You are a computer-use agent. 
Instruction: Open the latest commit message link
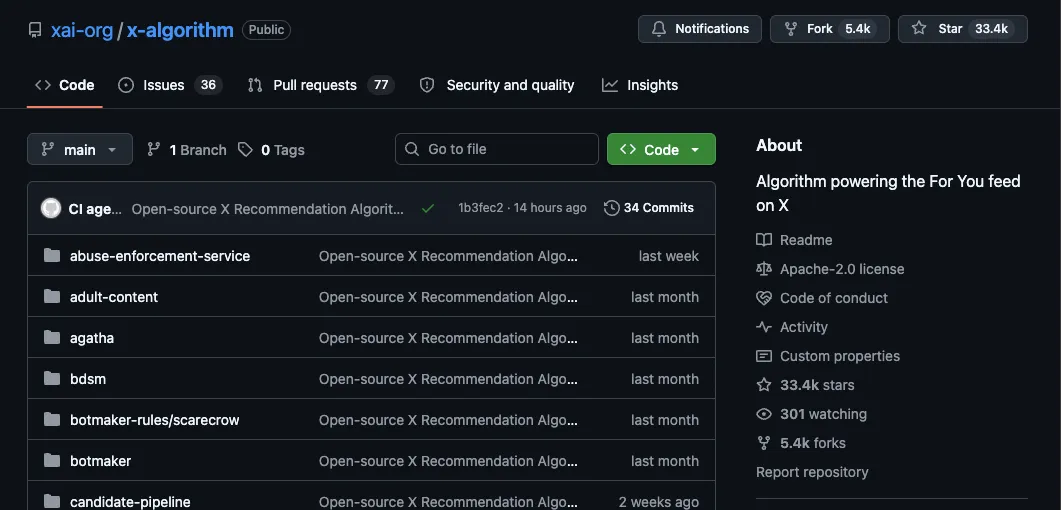[x=267, y=209]
